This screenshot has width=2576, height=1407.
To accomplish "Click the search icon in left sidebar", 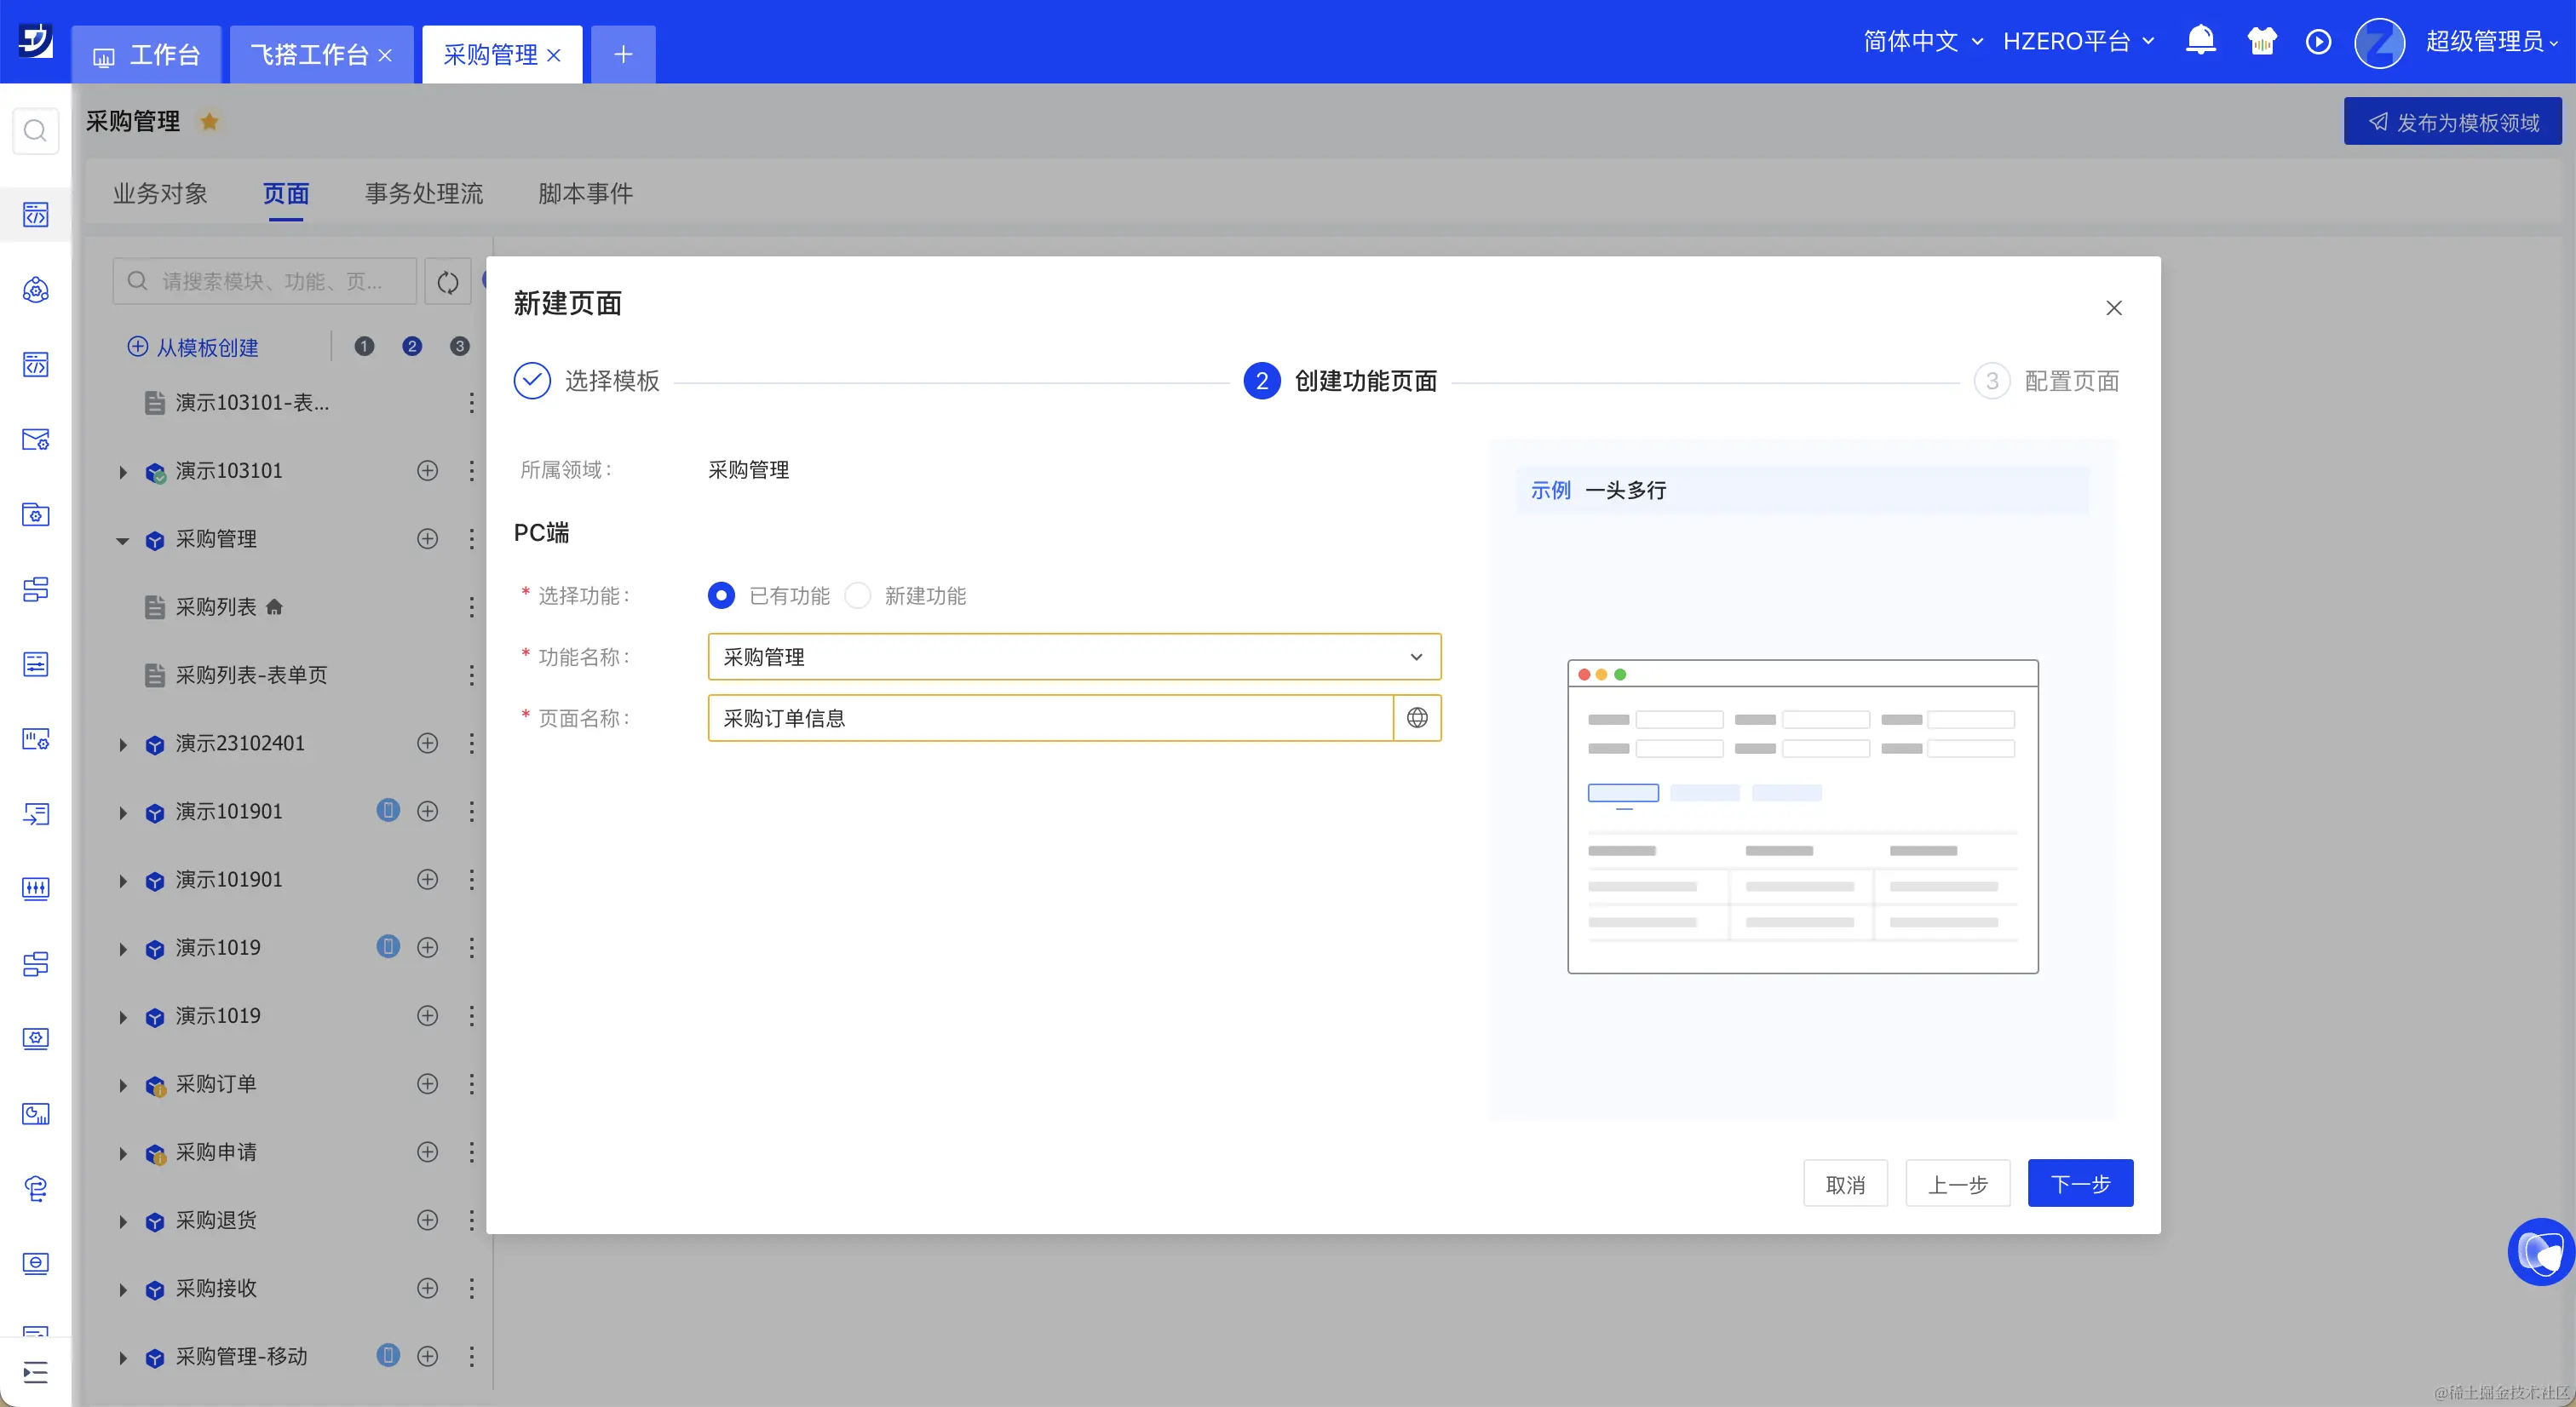I will coord(35,131).
